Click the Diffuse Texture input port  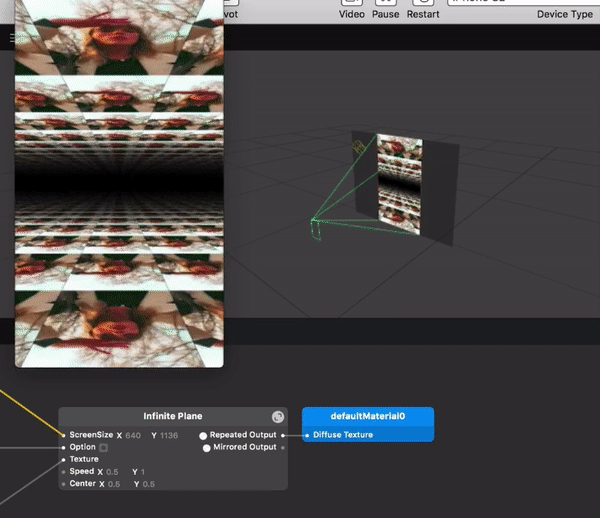pos(307,435)
